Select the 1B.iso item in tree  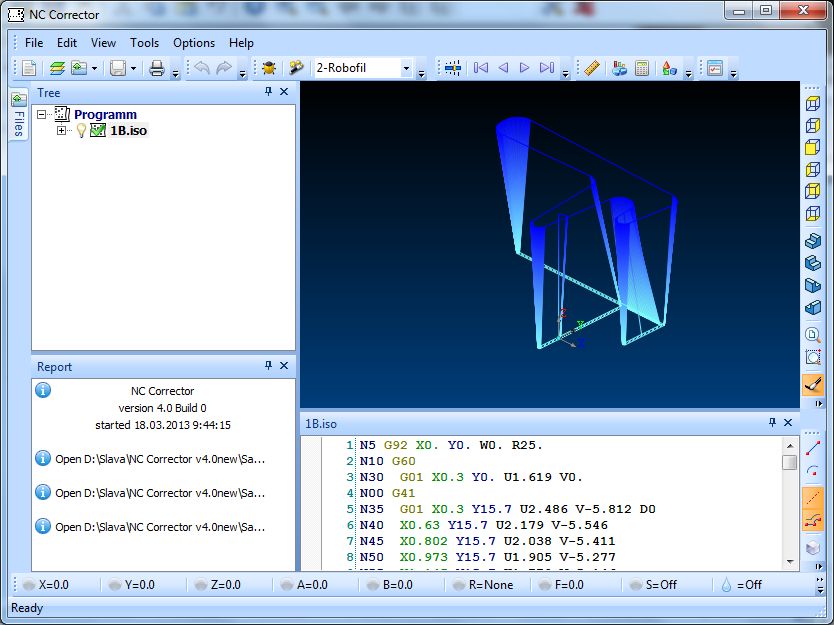tap(128, 130)
